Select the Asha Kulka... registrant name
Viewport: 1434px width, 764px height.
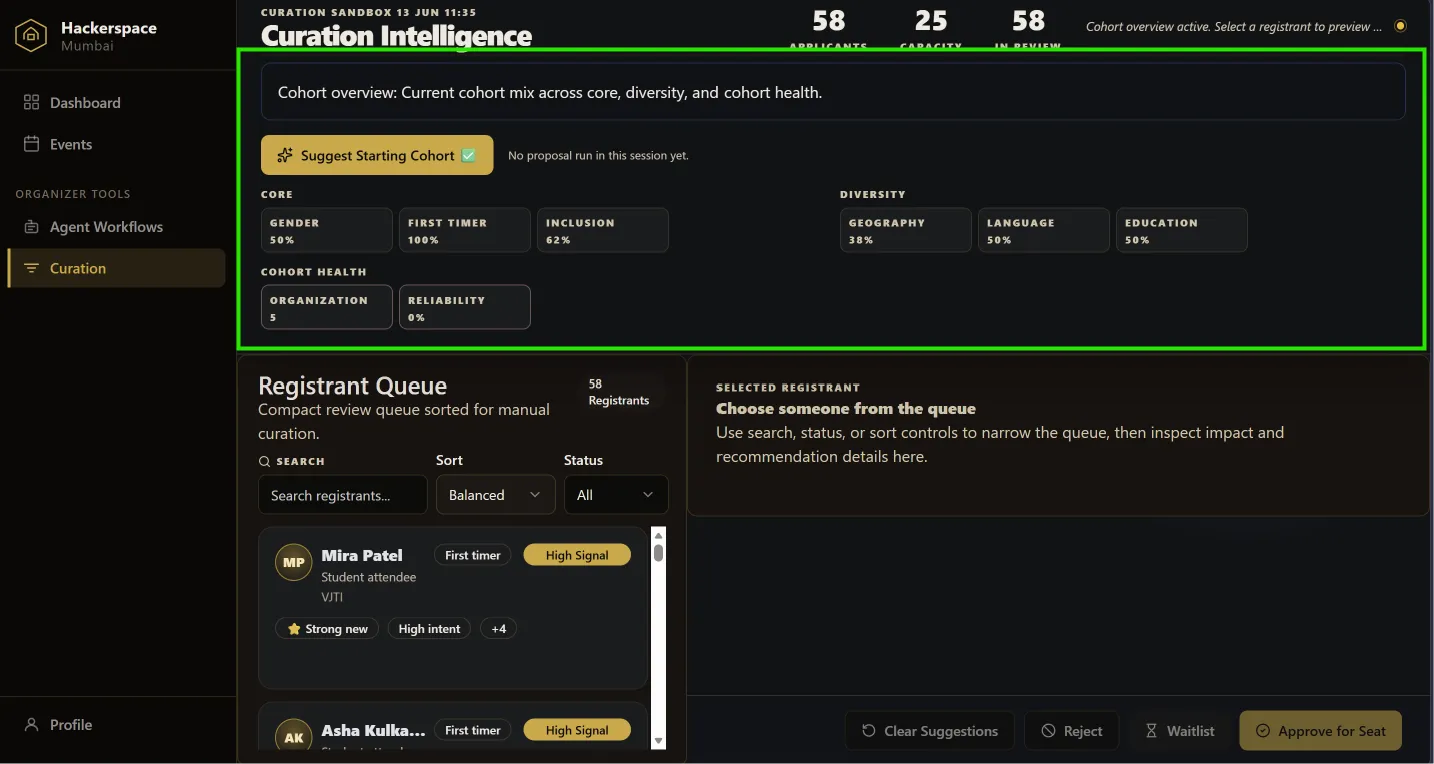tap(373, 731)
